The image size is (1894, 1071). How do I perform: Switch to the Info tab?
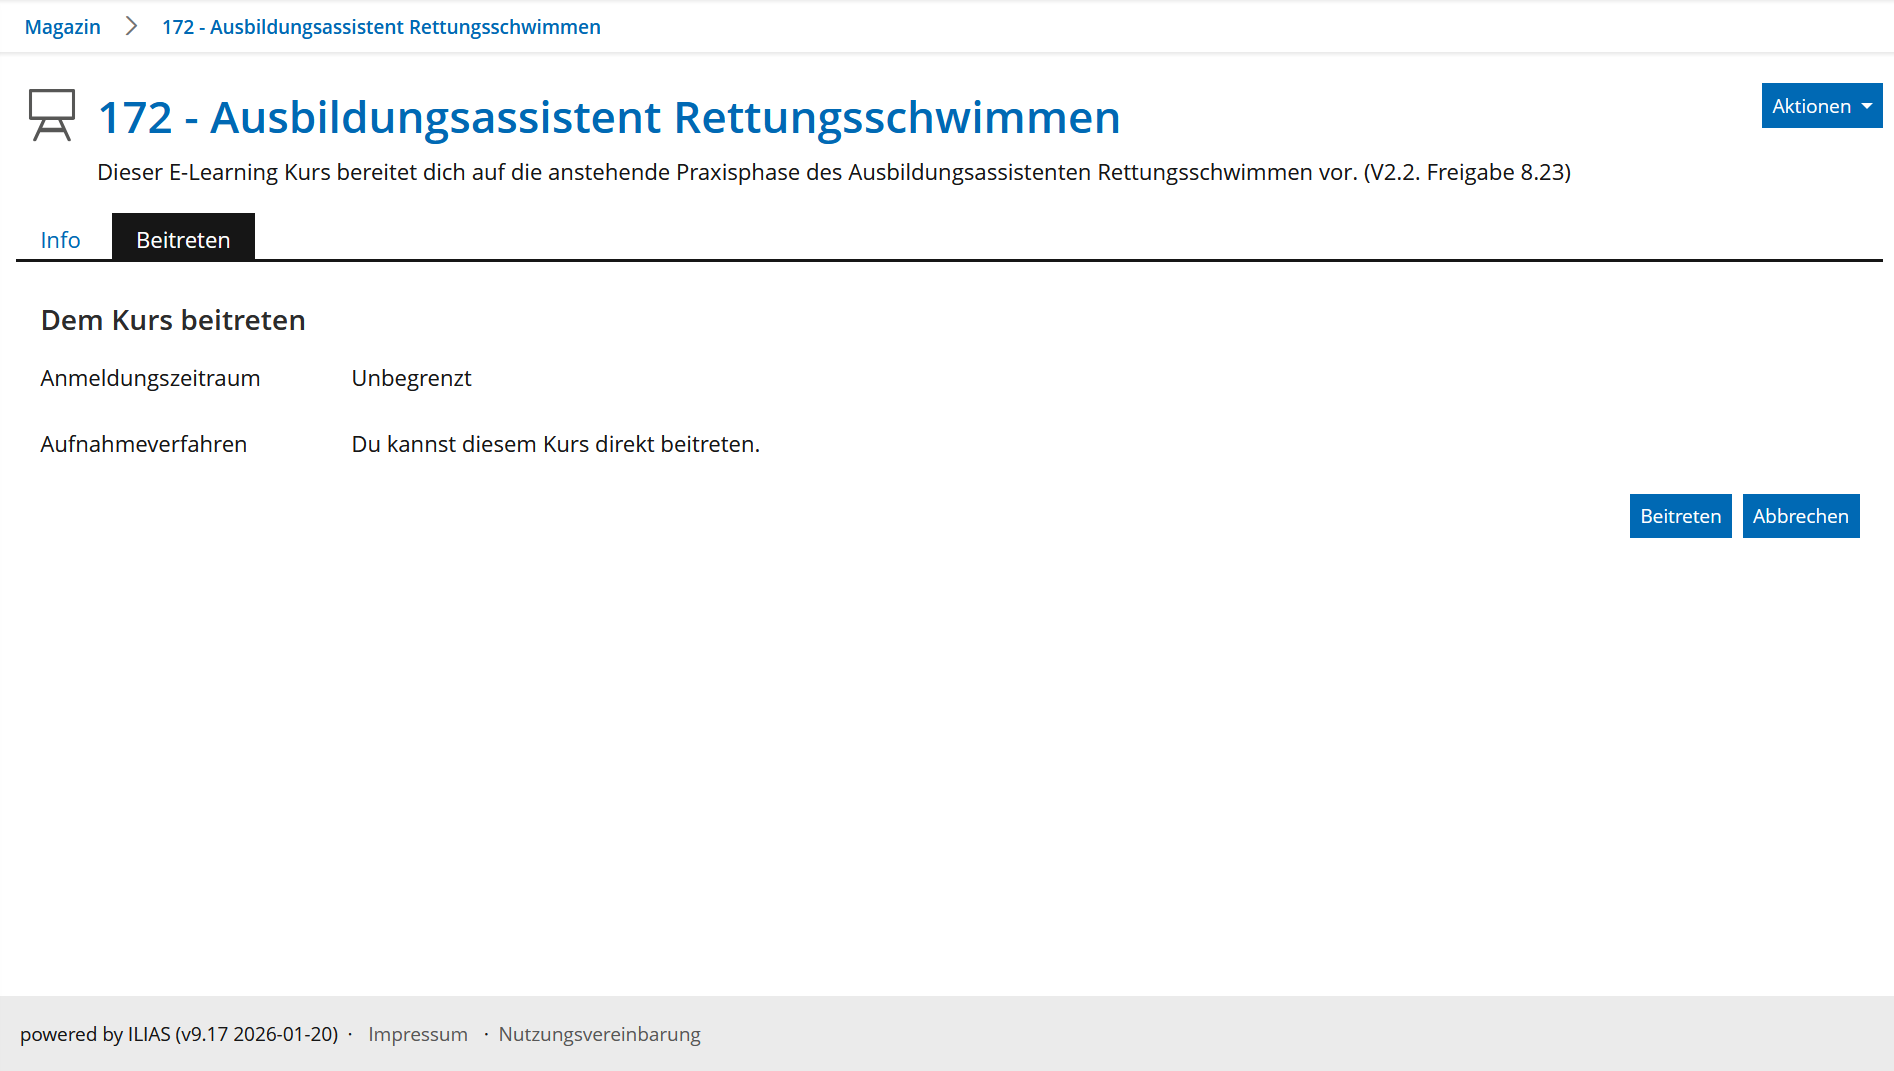60,240
